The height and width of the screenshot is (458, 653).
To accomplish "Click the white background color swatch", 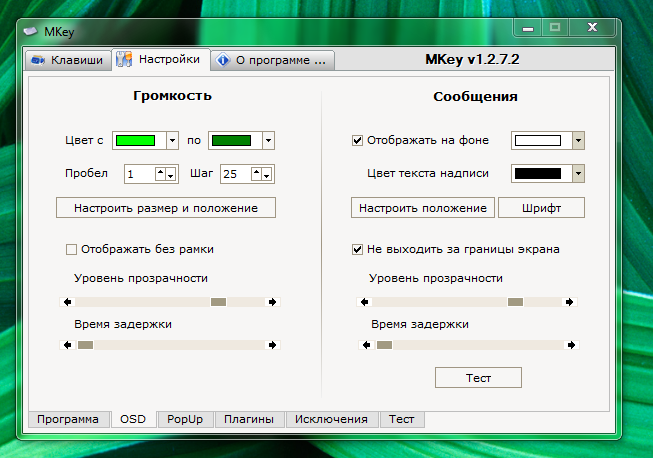I will point(540,141).
